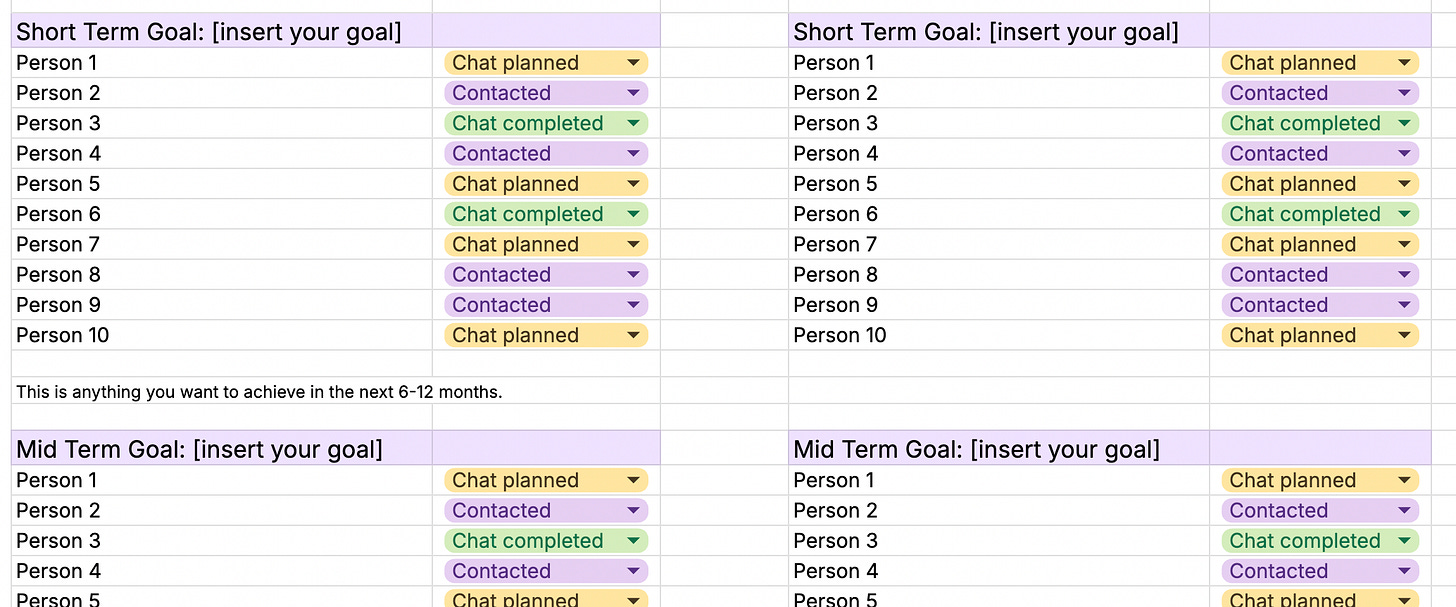Open Person 2 dropdown in right Mid Term table

click(x=1404, y=511)
